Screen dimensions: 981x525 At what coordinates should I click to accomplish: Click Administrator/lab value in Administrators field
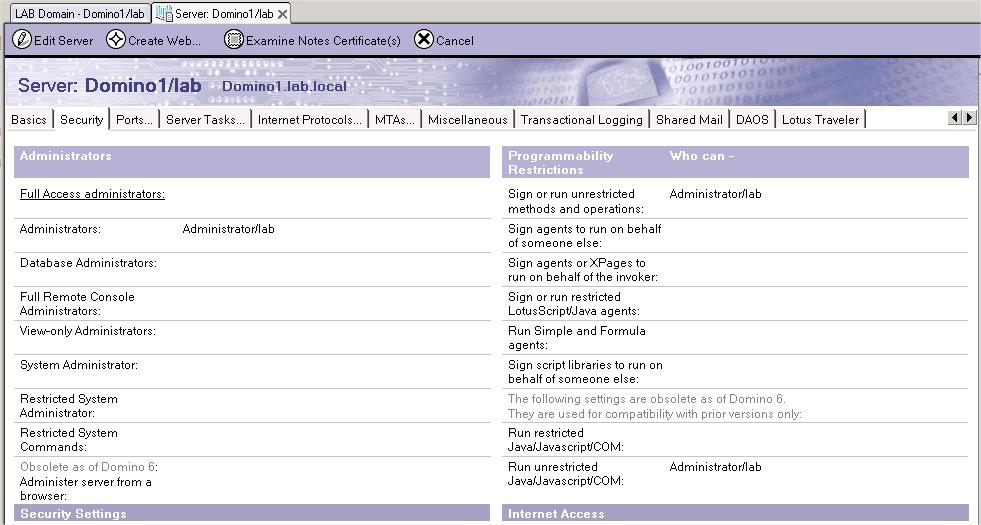pos(228,229)
